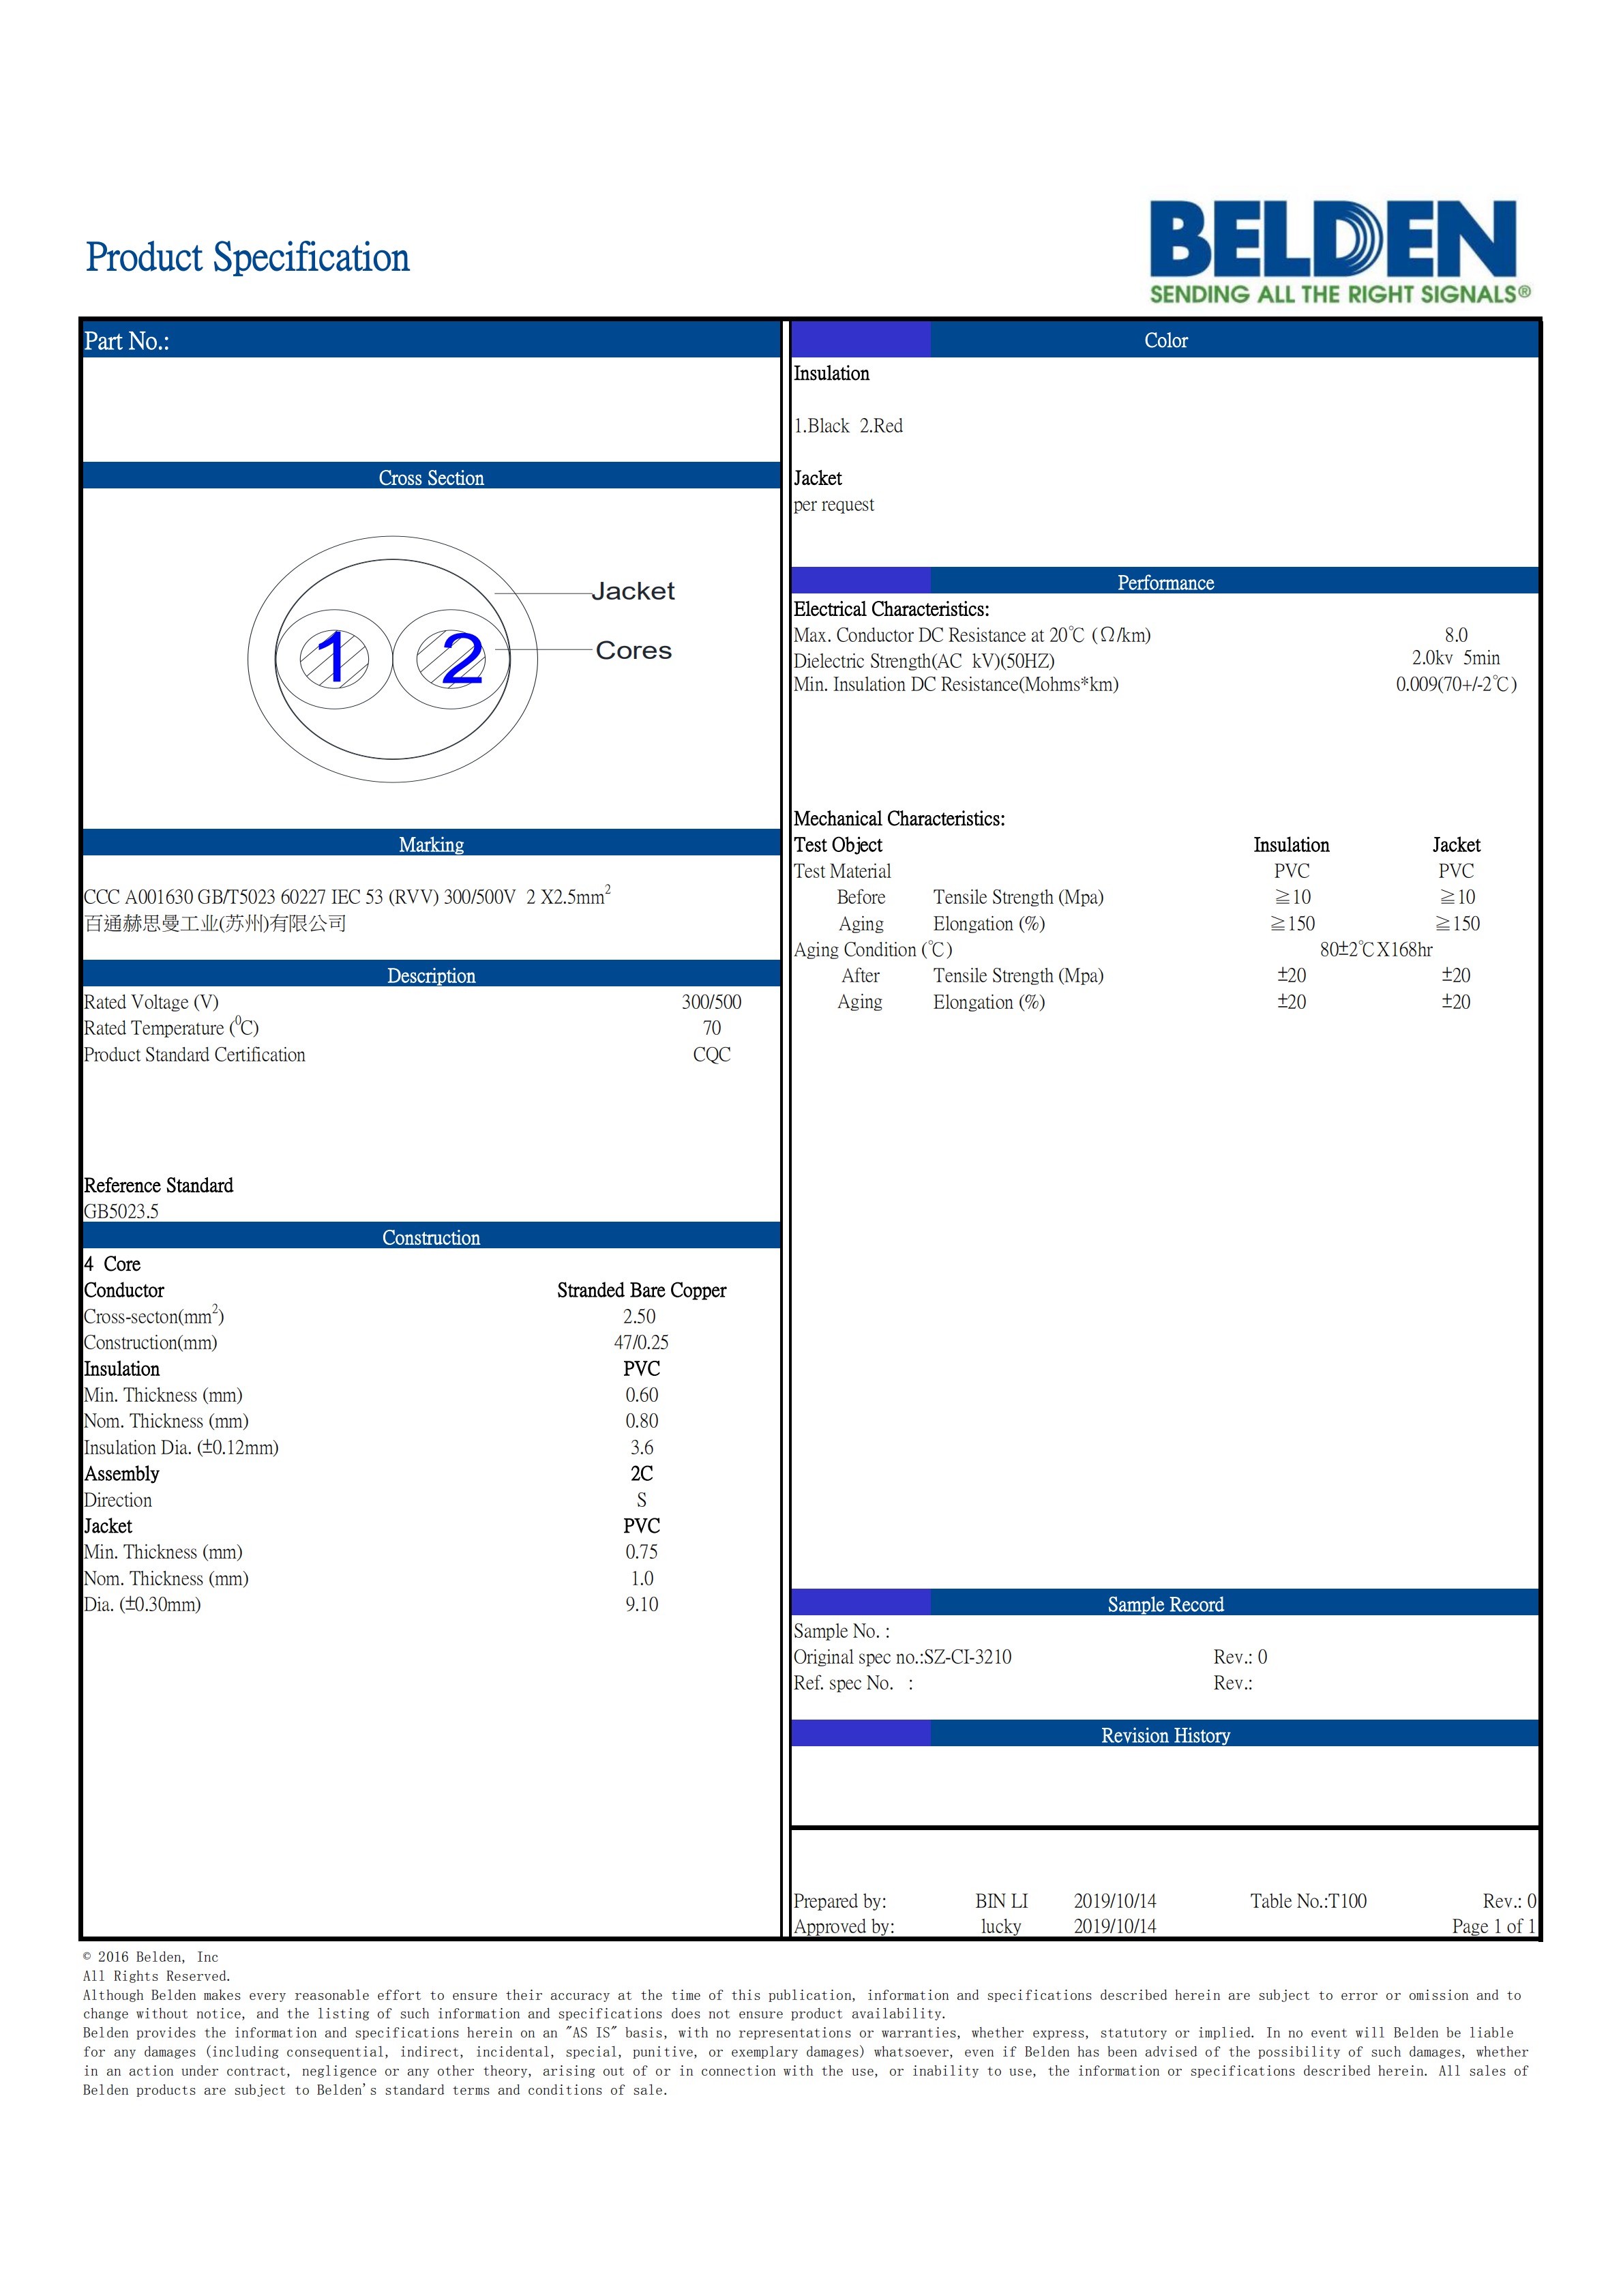Click the direction value 'S'

click(x=642, y=1500)
